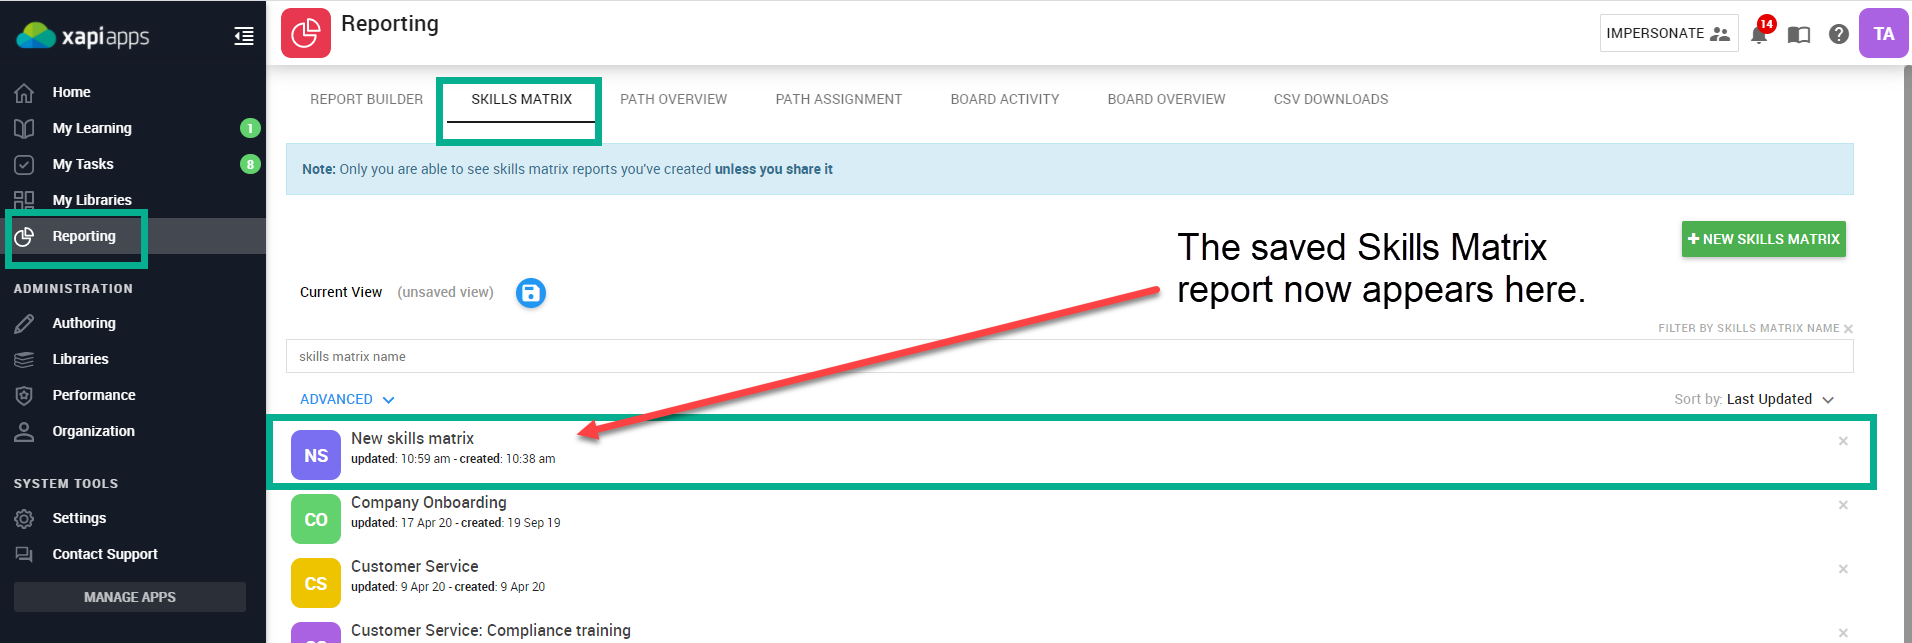This screenshot has width=1912, height=643.
Task: Open My Learning book icon
Action: [x=24, y=129]
